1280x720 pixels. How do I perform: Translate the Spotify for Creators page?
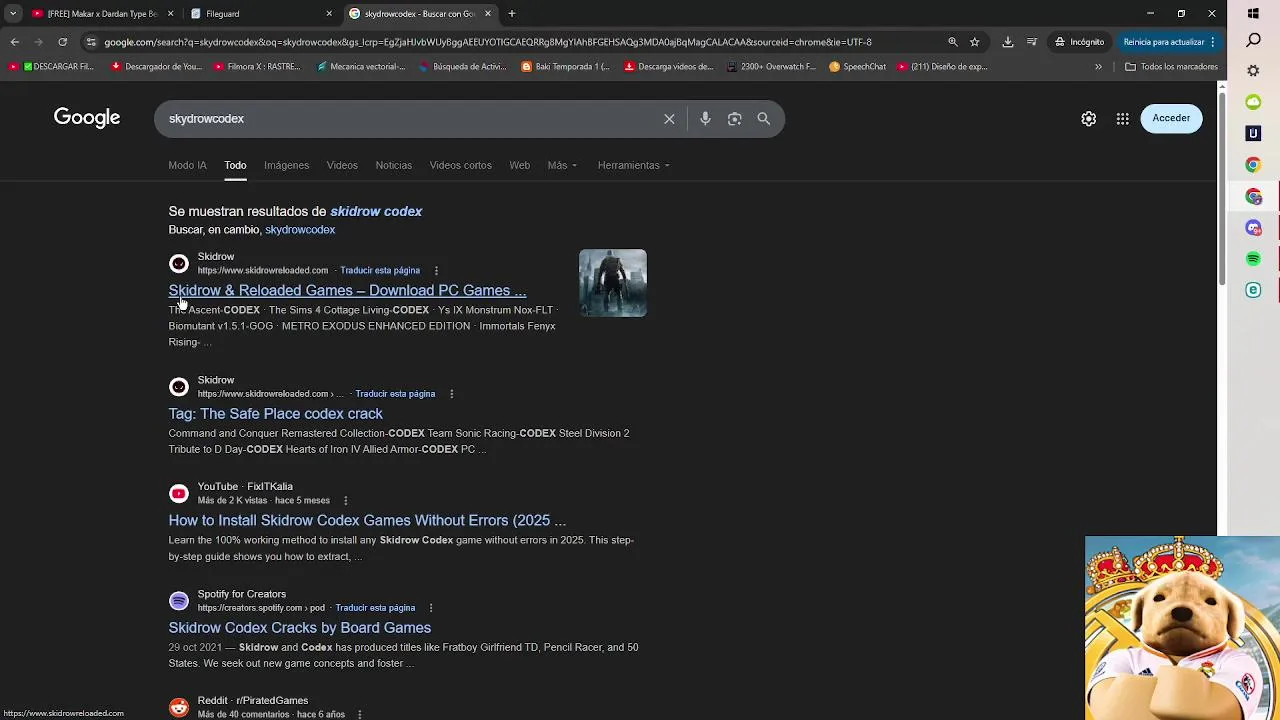pyautogui.click(x=375, y=608)
